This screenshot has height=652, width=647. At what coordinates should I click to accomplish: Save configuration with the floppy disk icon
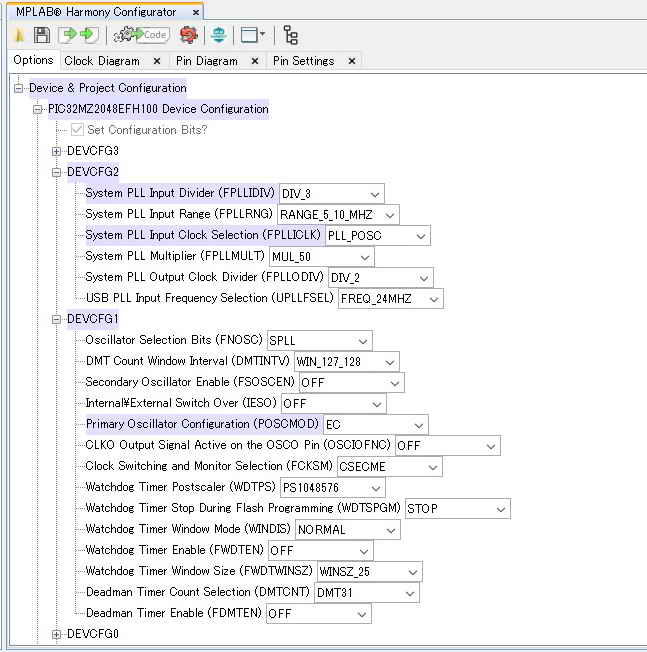(x=42, y=35)
